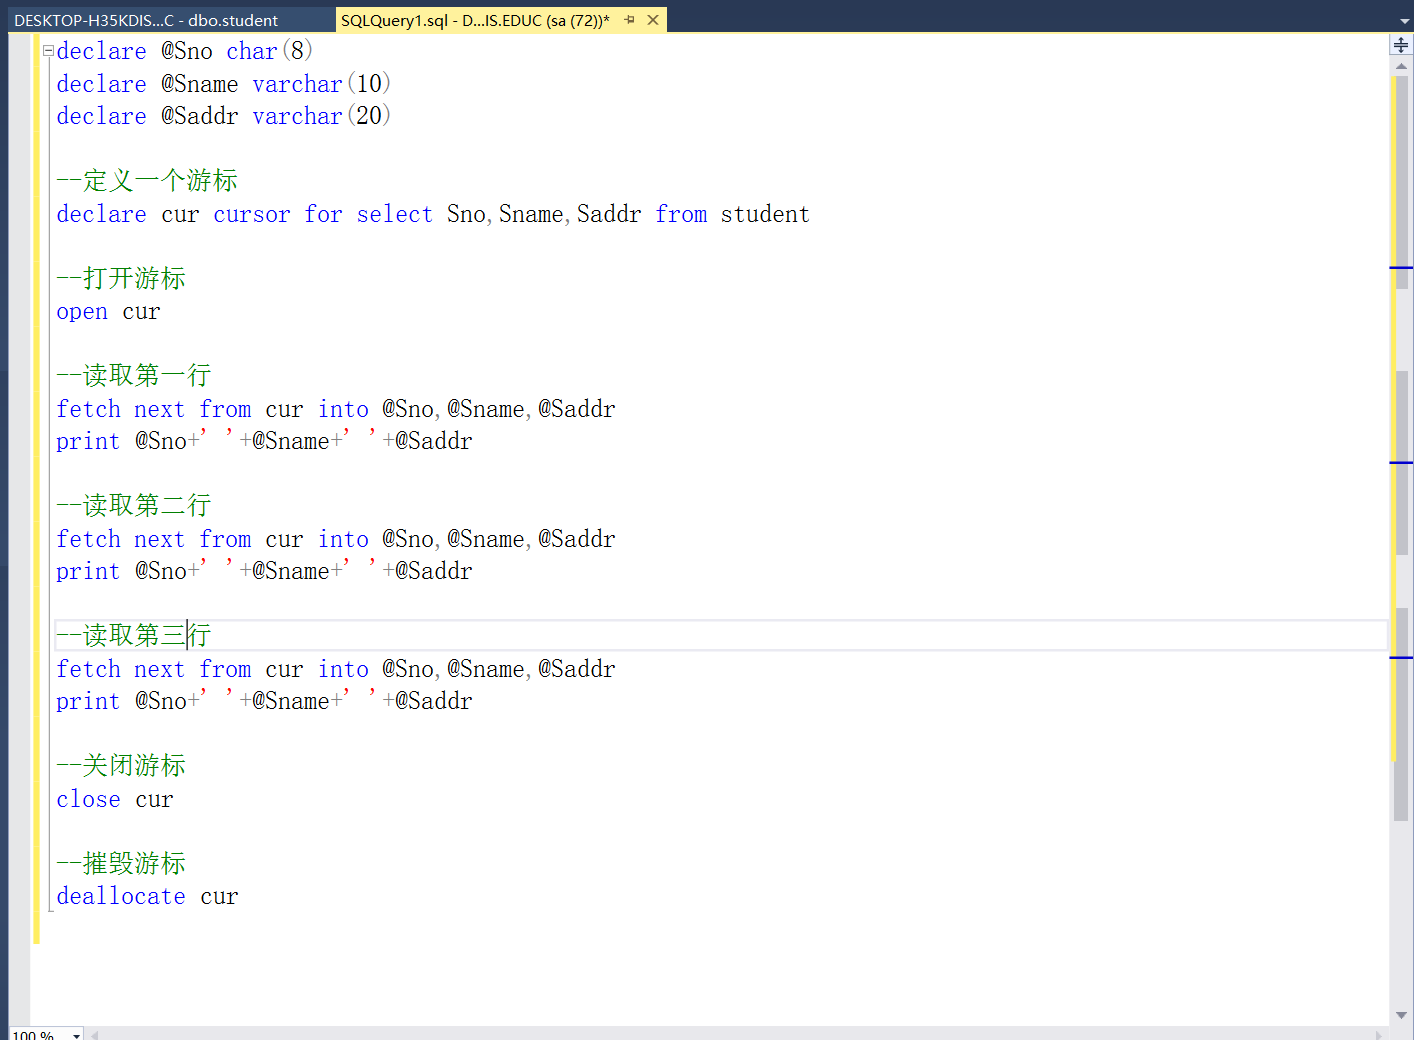Click the comment '--读取第二行'
The height and width of the screenshot is (1040, 1414).
[x=134, y=506]
